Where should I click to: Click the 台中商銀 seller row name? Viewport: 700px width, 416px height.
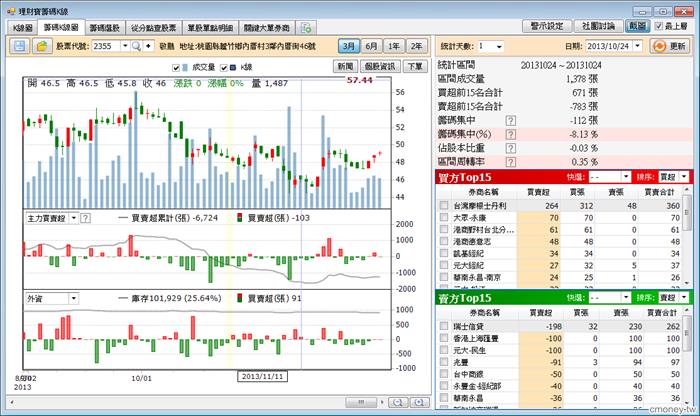(468, 374)
